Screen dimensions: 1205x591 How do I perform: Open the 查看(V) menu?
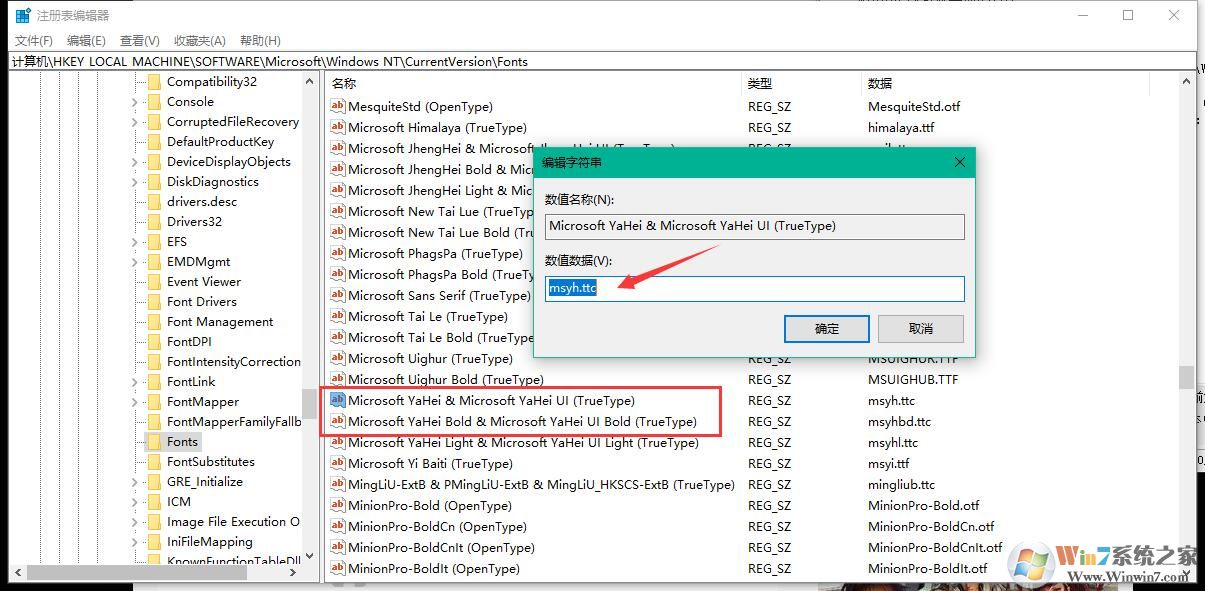137,40
